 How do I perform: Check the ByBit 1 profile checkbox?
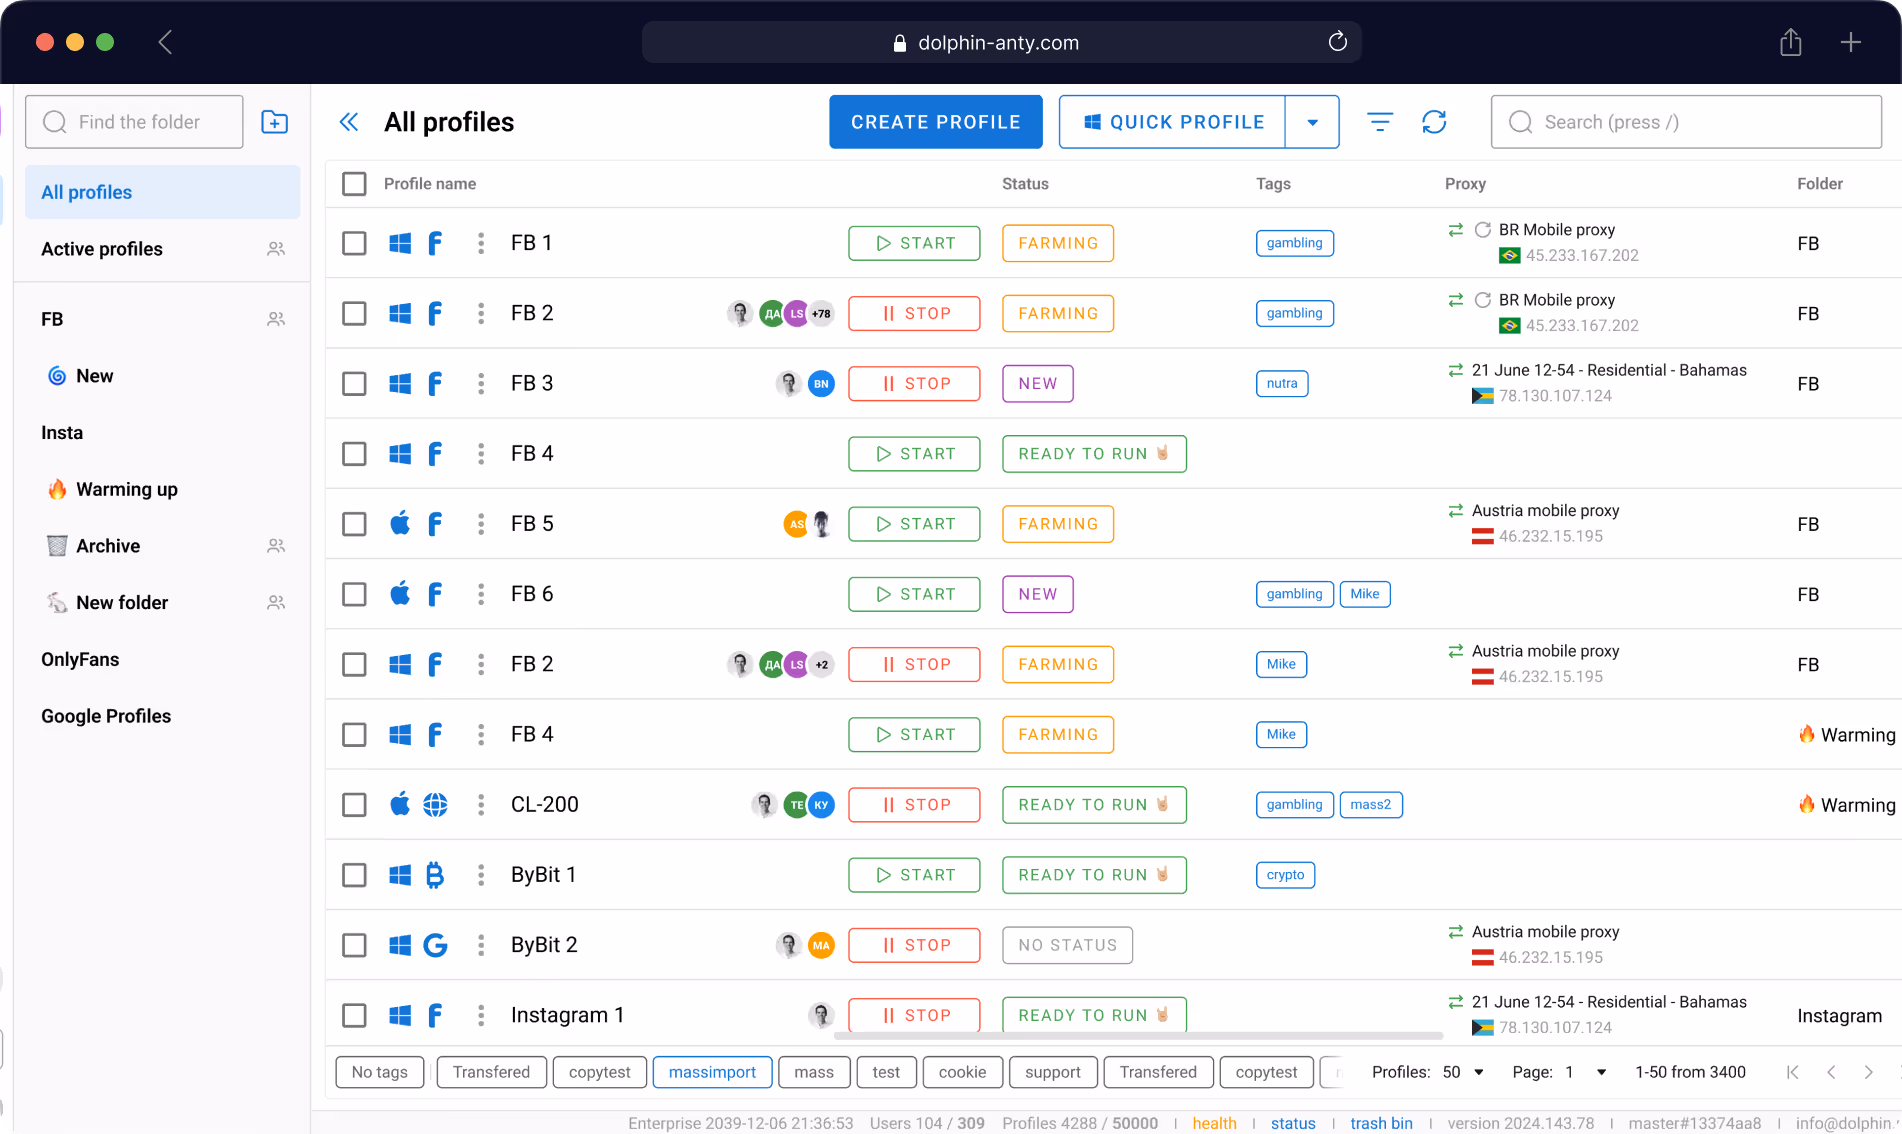coord(354,875)
